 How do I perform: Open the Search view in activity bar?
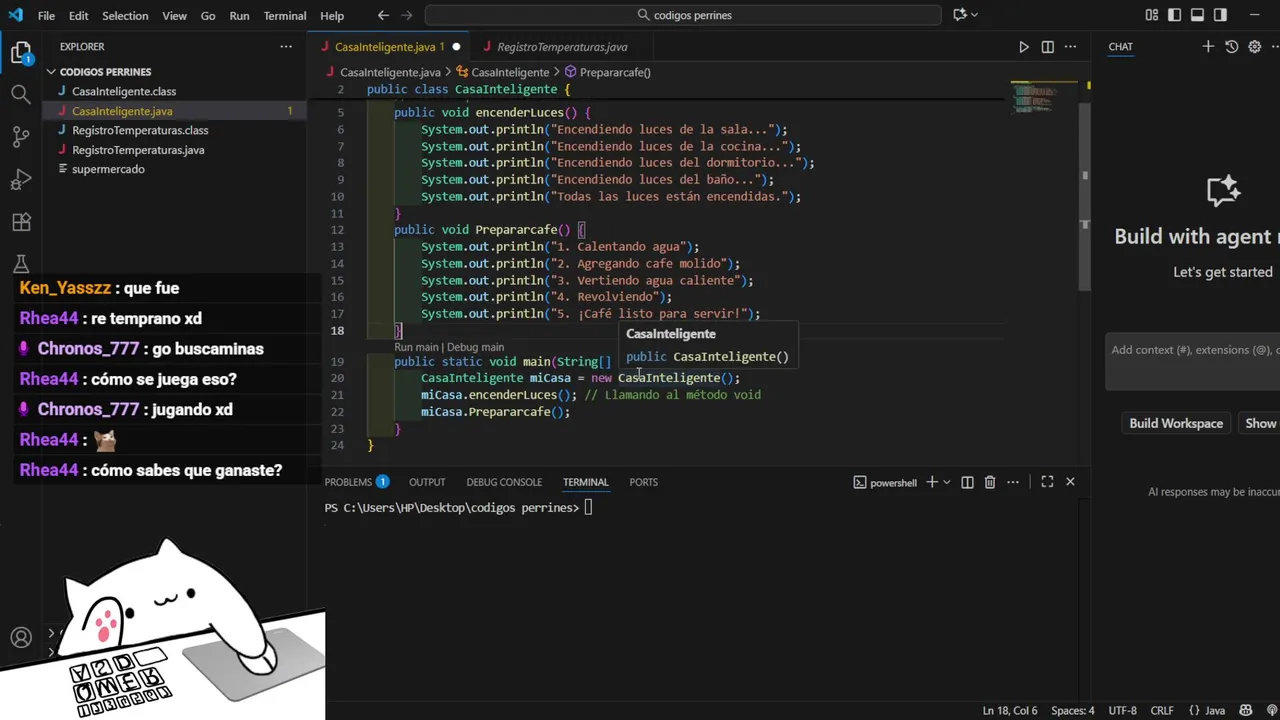[21, 95]
